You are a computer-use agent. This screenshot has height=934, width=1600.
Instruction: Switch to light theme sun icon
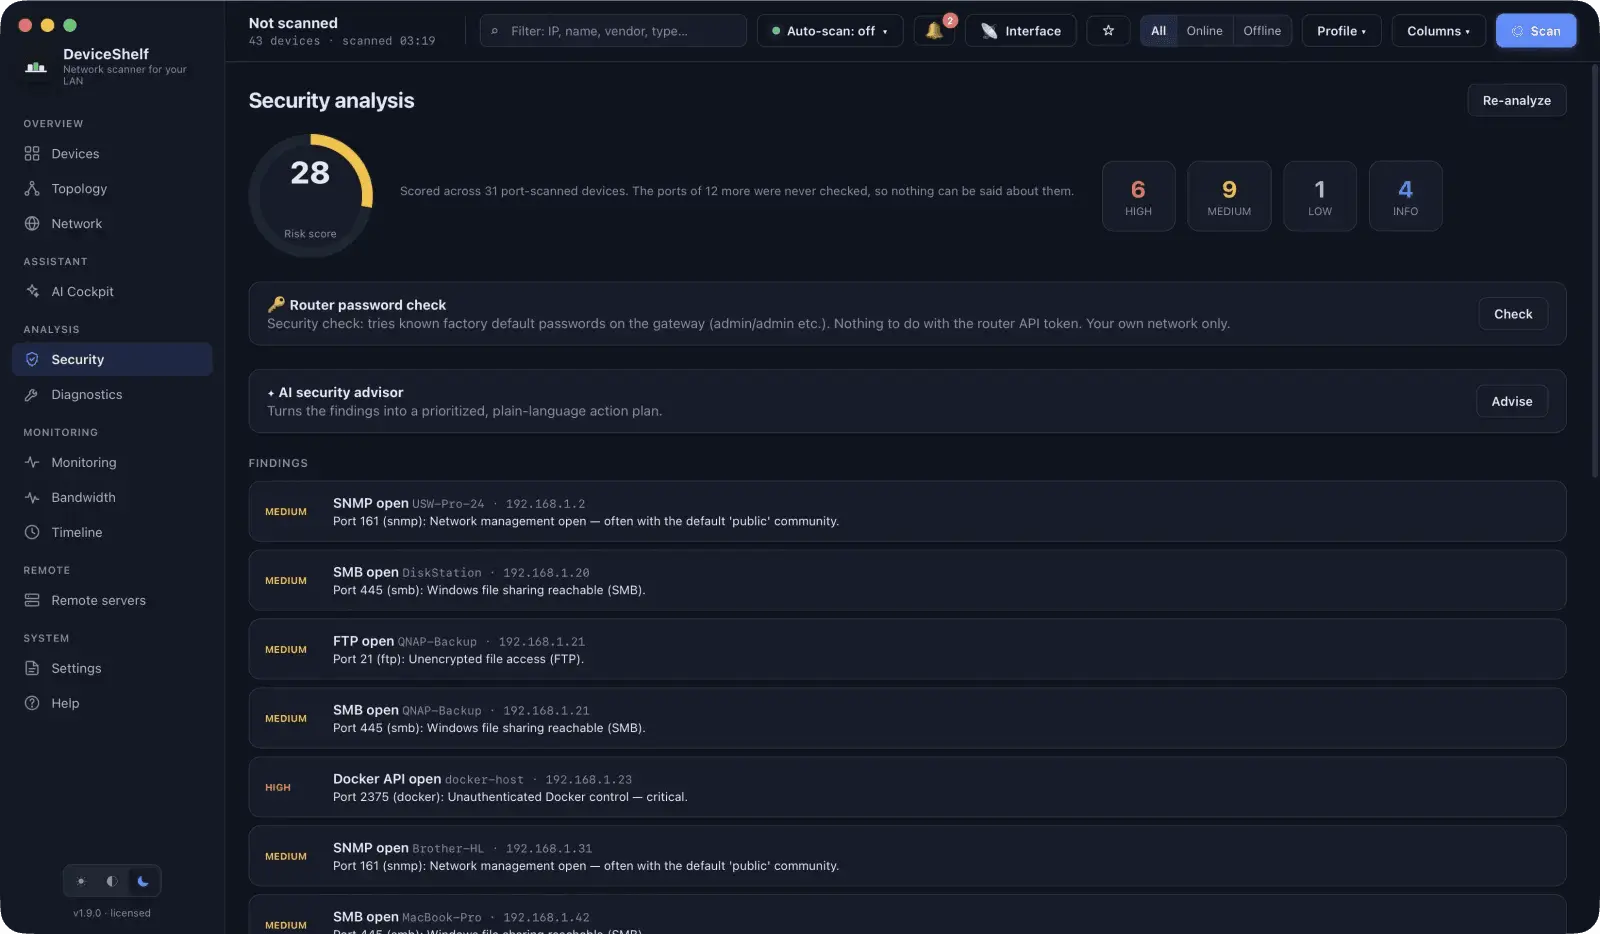tap(81, 881)
